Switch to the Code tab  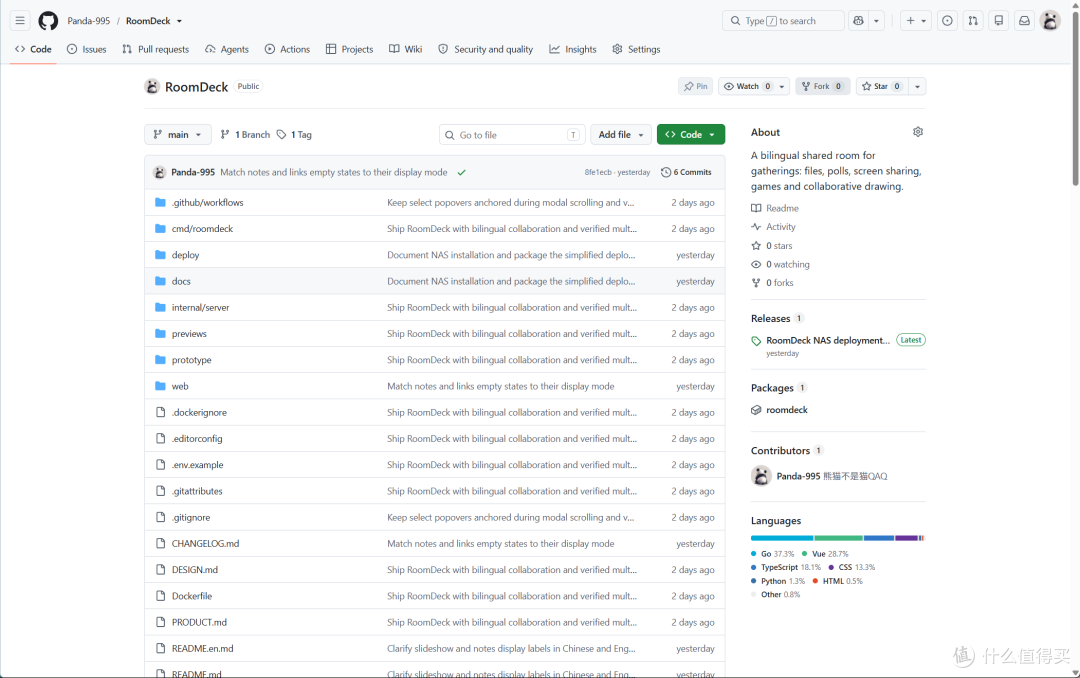coord(33,49)
